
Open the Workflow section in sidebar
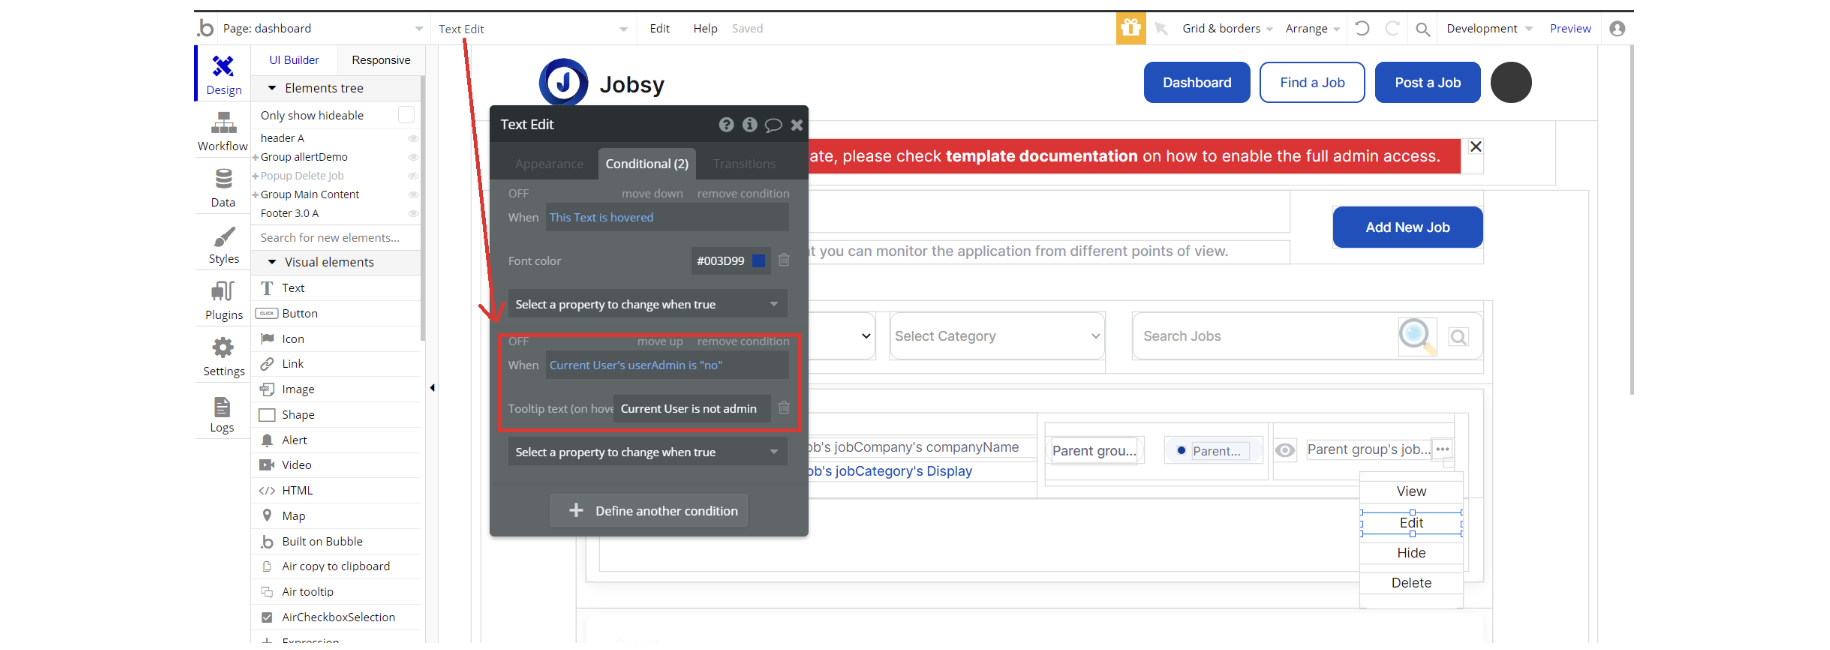point(222,131)
